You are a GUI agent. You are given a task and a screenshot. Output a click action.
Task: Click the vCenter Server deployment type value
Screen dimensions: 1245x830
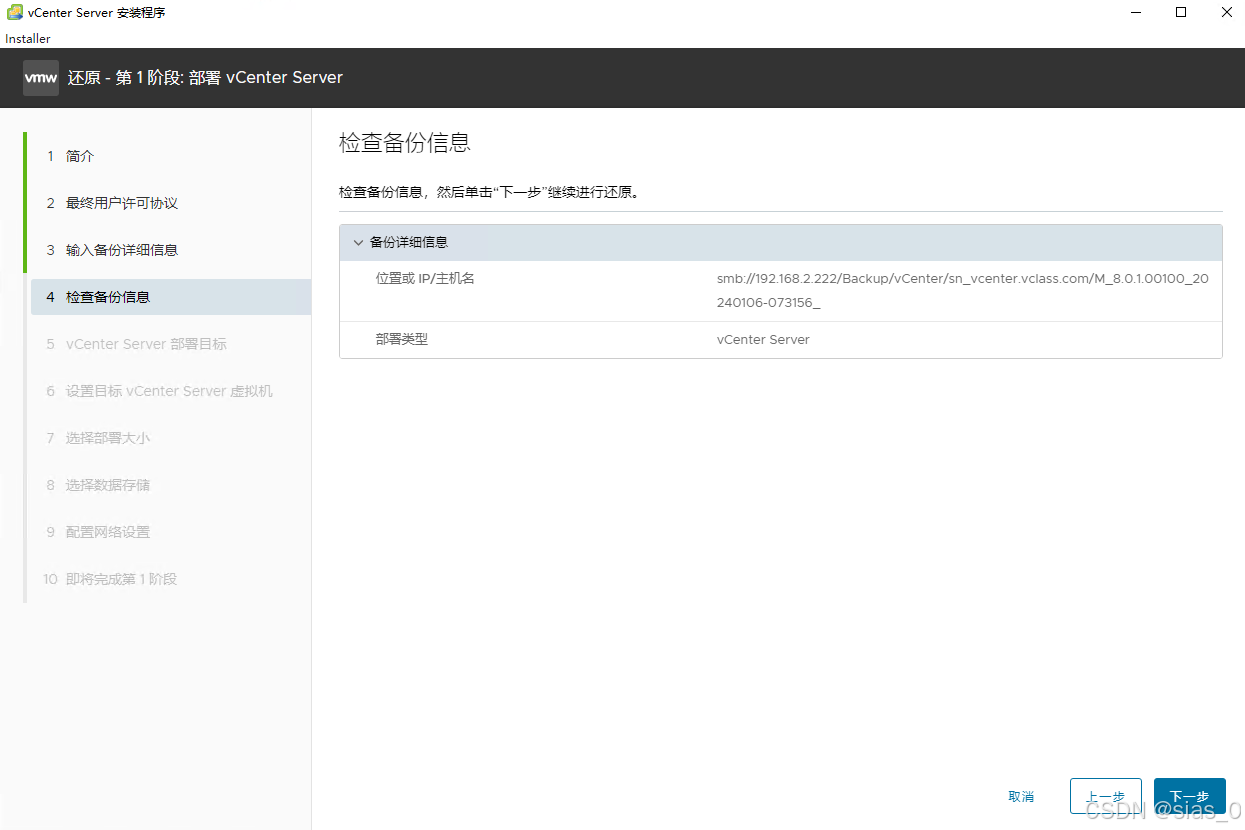coord(763,340)
